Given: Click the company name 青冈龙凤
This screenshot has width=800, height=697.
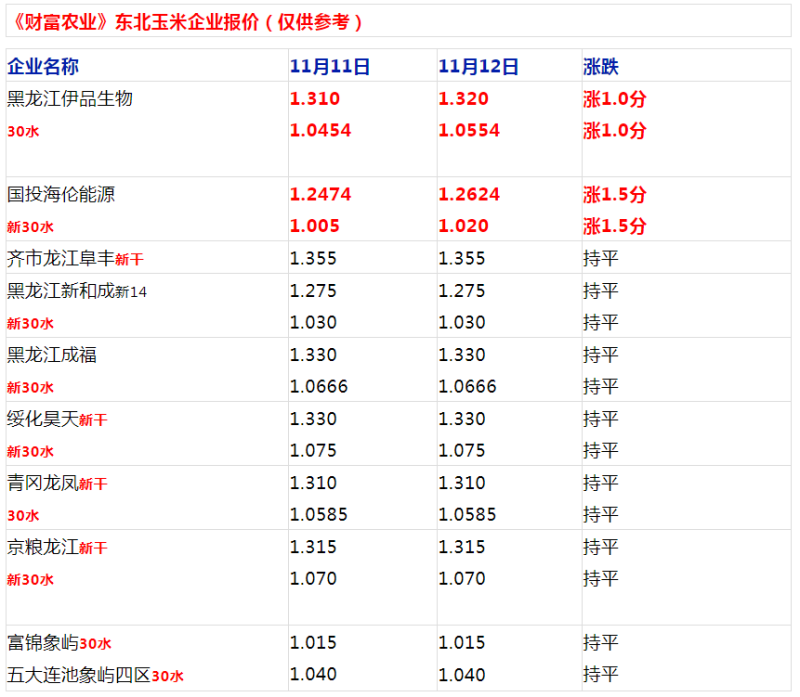Looking at the screenshot, I should 43,483.
